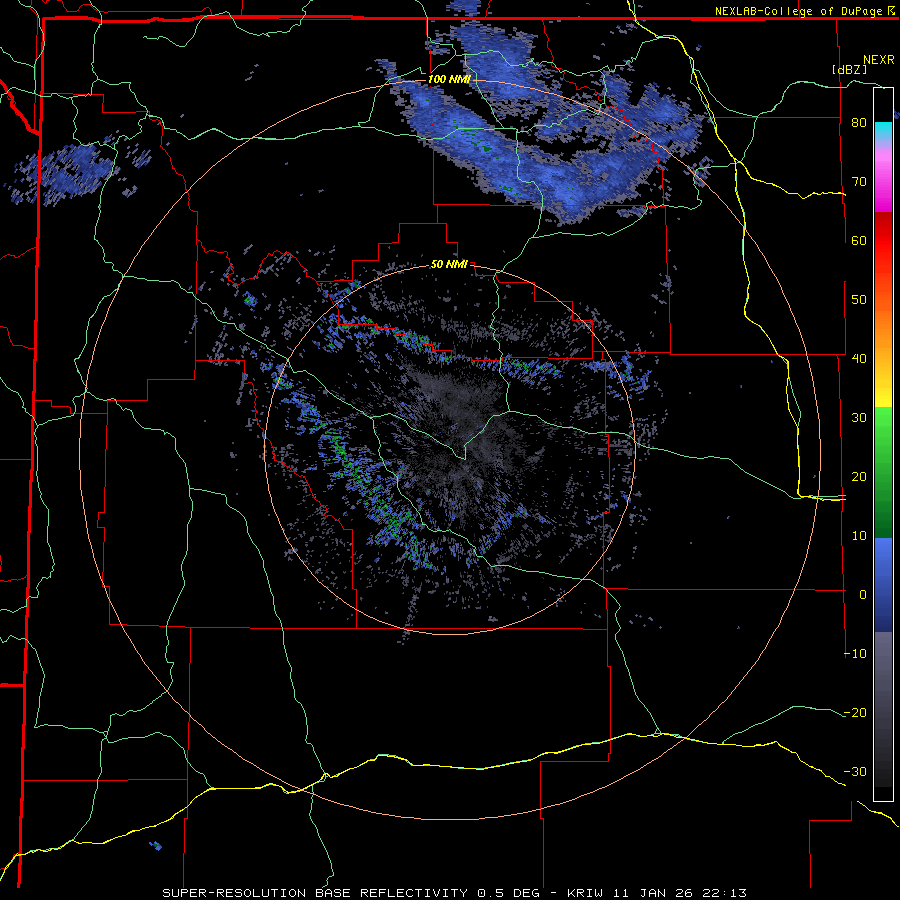Click the 0 dBZ tick label

click(x=863, y=595)
